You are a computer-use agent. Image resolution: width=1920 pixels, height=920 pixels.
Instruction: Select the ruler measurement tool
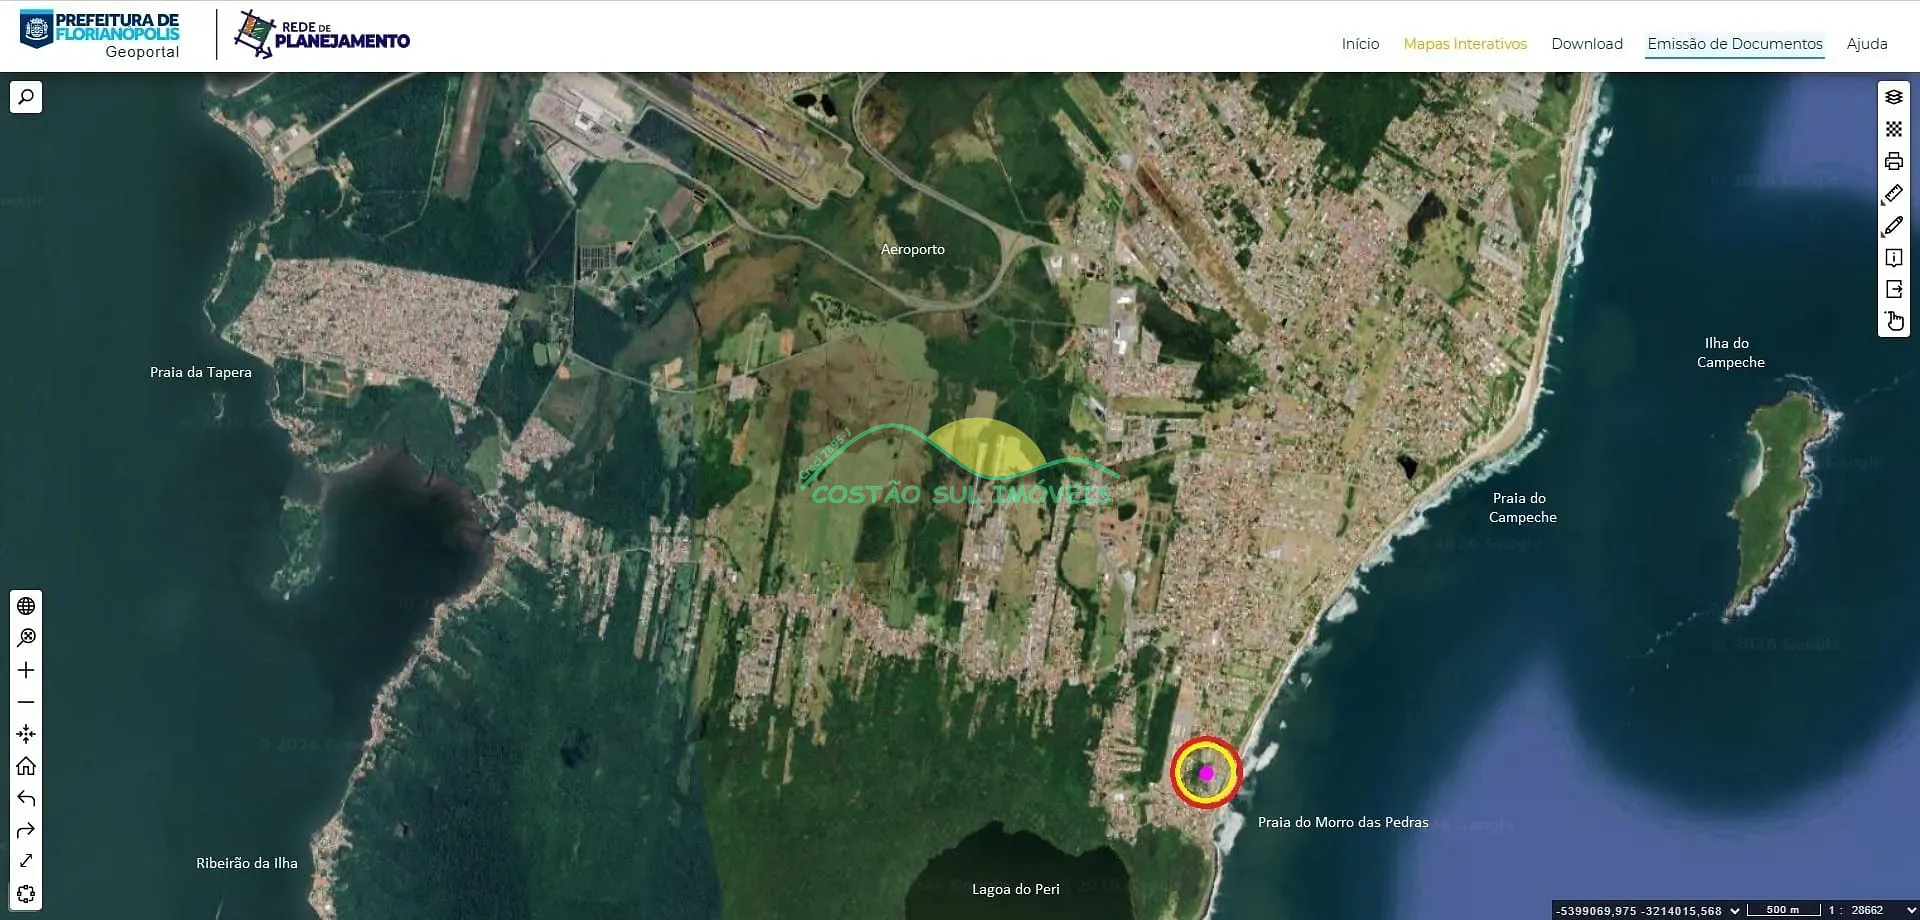1894,193
